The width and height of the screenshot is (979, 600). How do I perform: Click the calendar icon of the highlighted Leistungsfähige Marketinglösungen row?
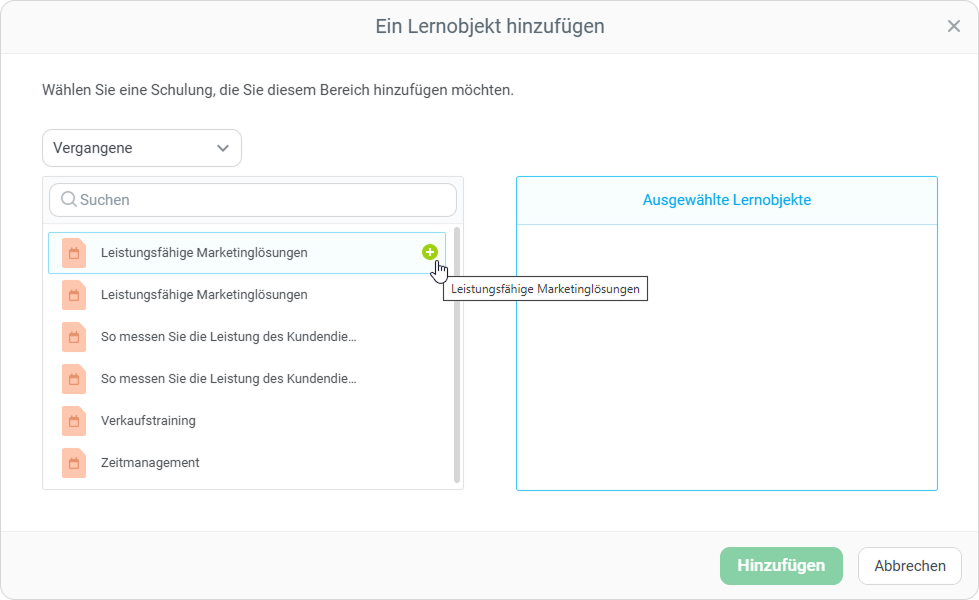pyautogui.click(x=74, y=253)
